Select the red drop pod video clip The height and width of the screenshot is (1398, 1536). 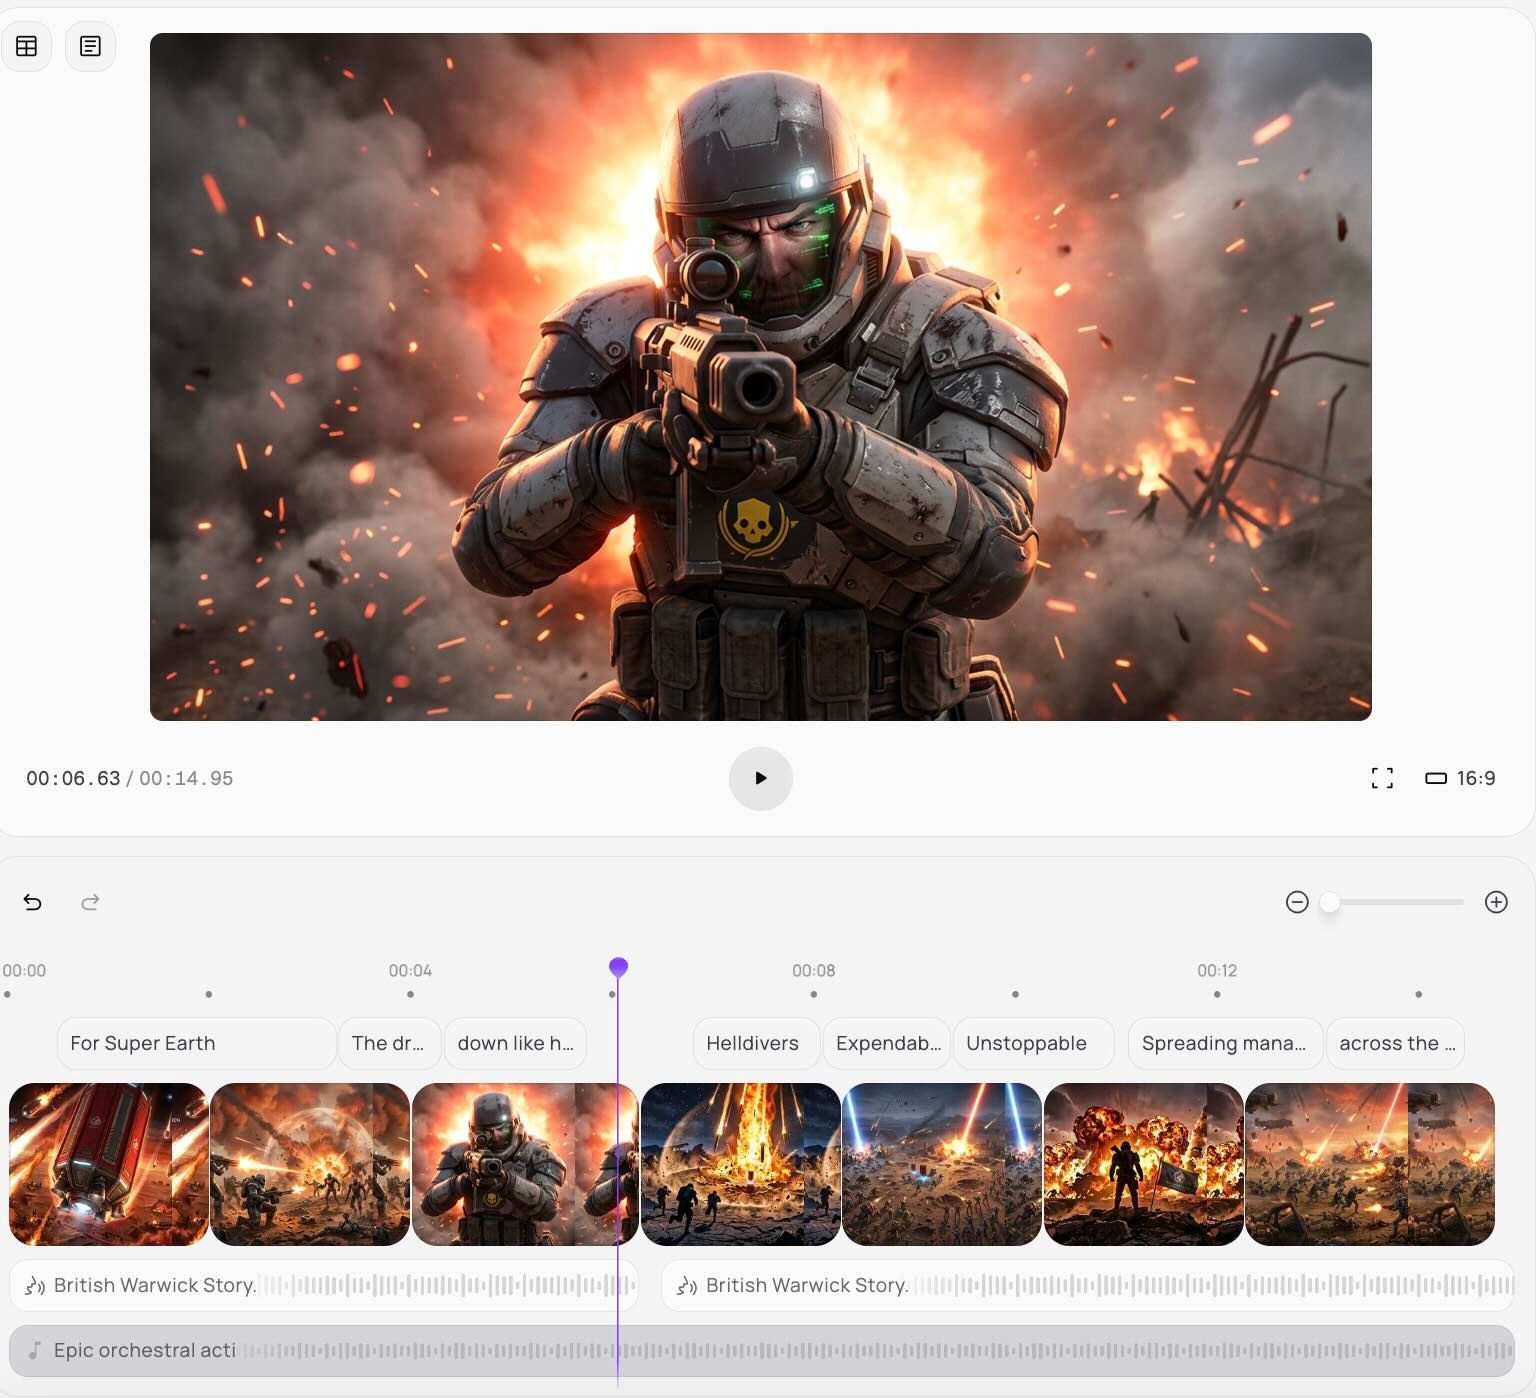click(x=108, y=1164)
